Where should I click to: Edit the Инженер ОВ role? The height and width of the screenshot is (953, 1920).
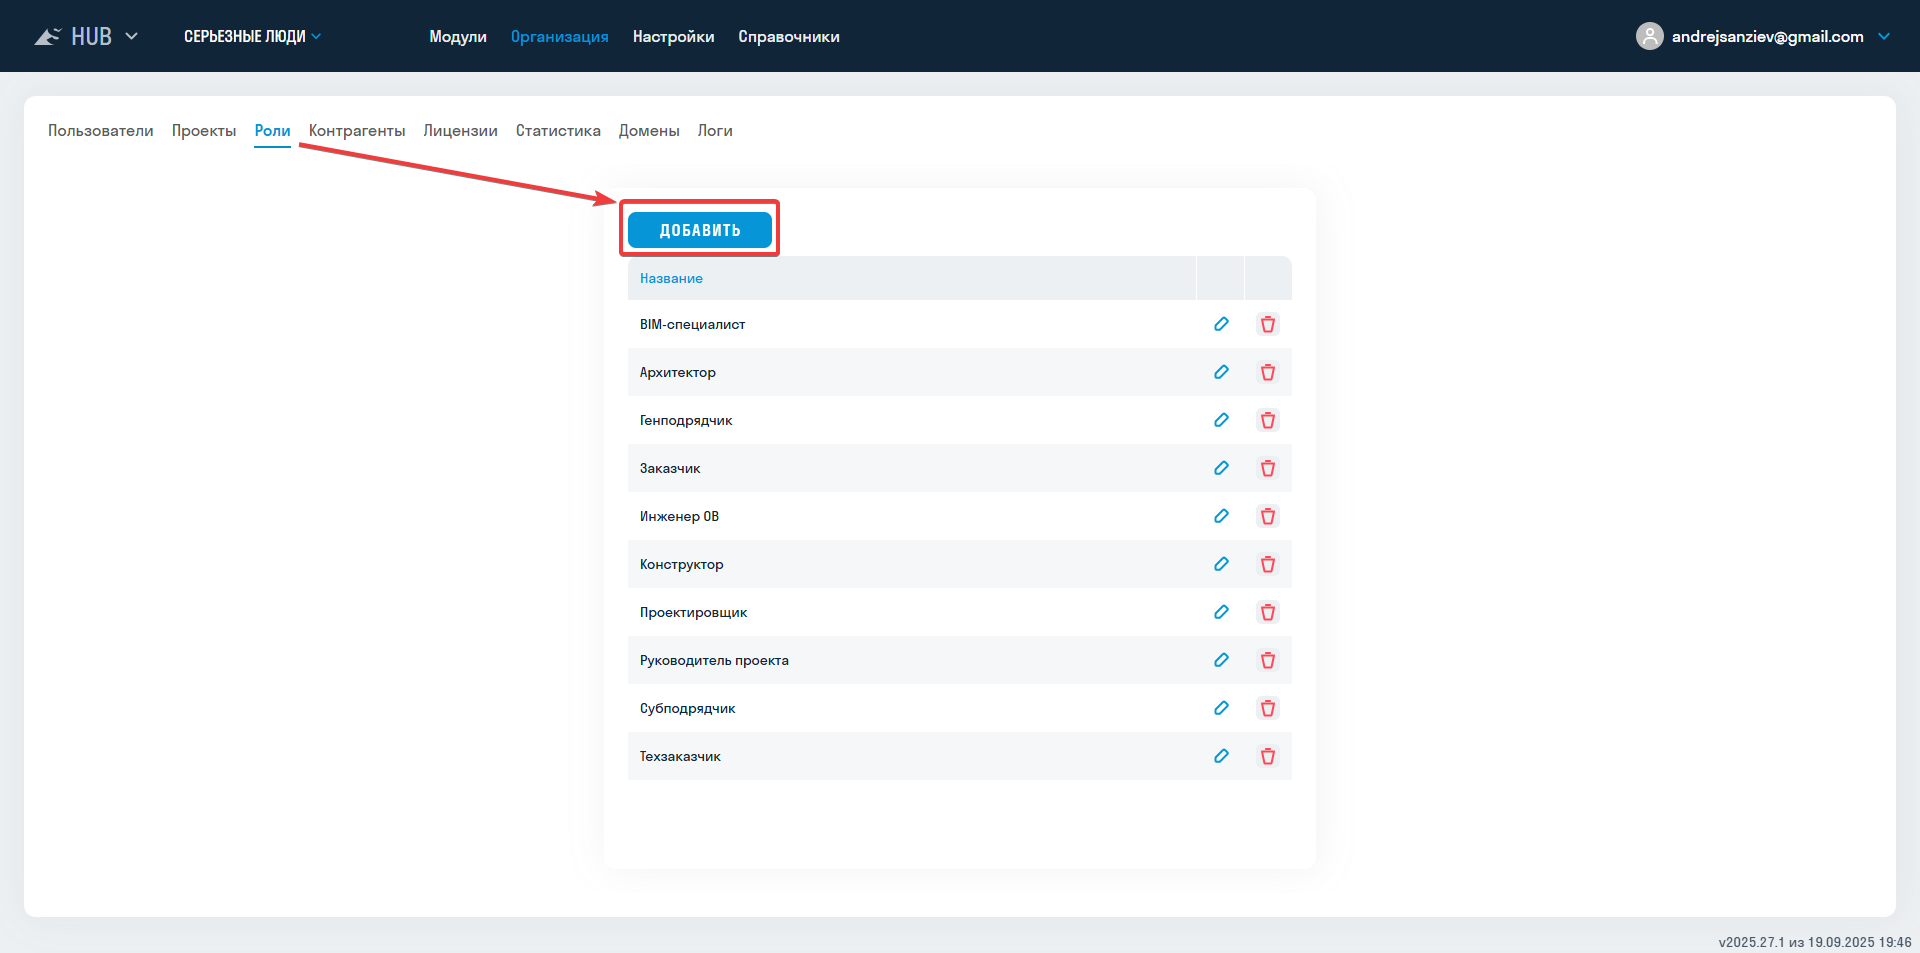pos(1221,516)
